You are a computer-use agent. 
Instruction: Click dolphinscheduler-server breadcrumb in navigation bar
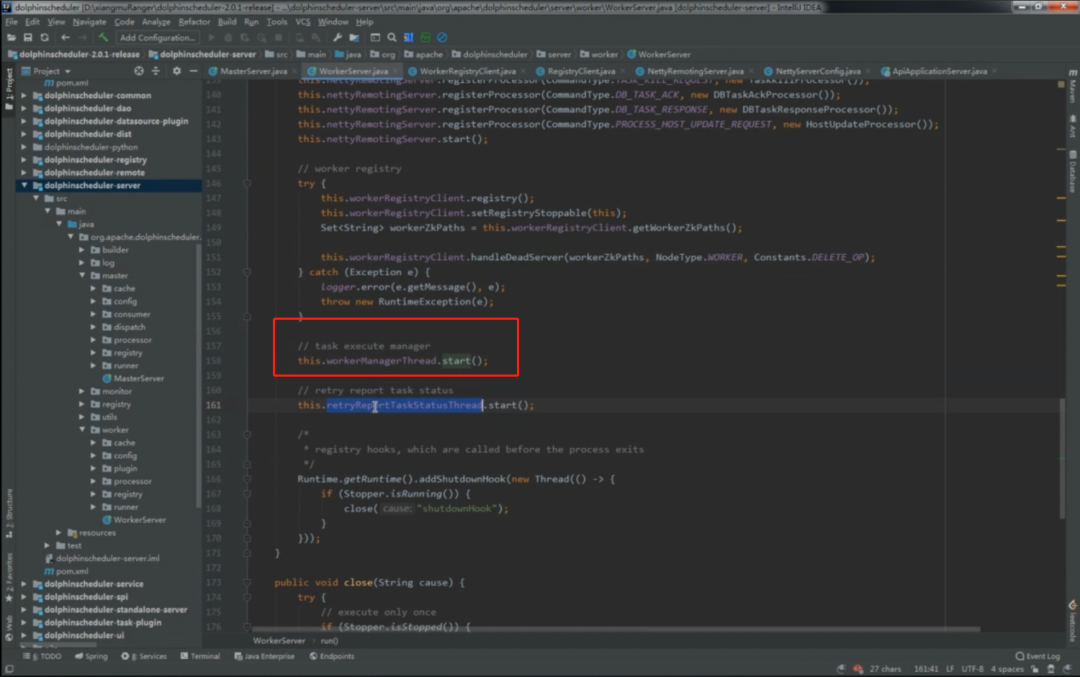(x=202, y=54)
